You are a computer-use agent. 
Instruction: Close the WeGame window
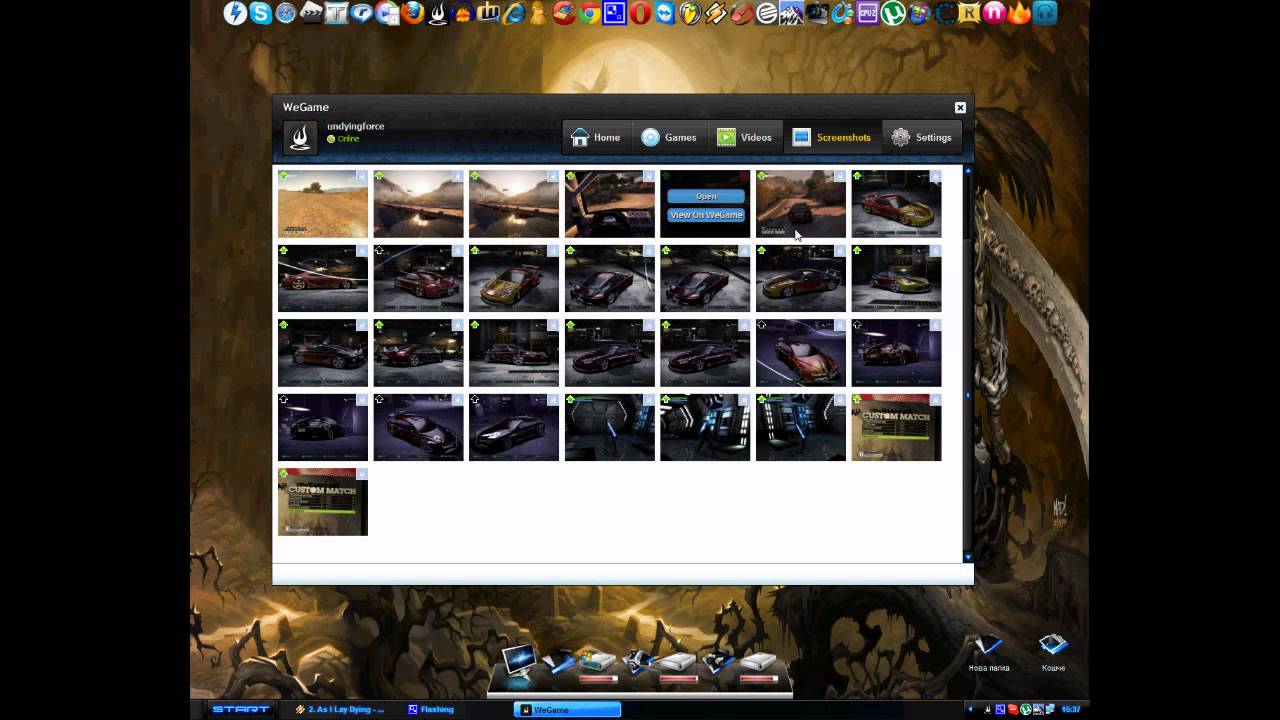point(960,107)
